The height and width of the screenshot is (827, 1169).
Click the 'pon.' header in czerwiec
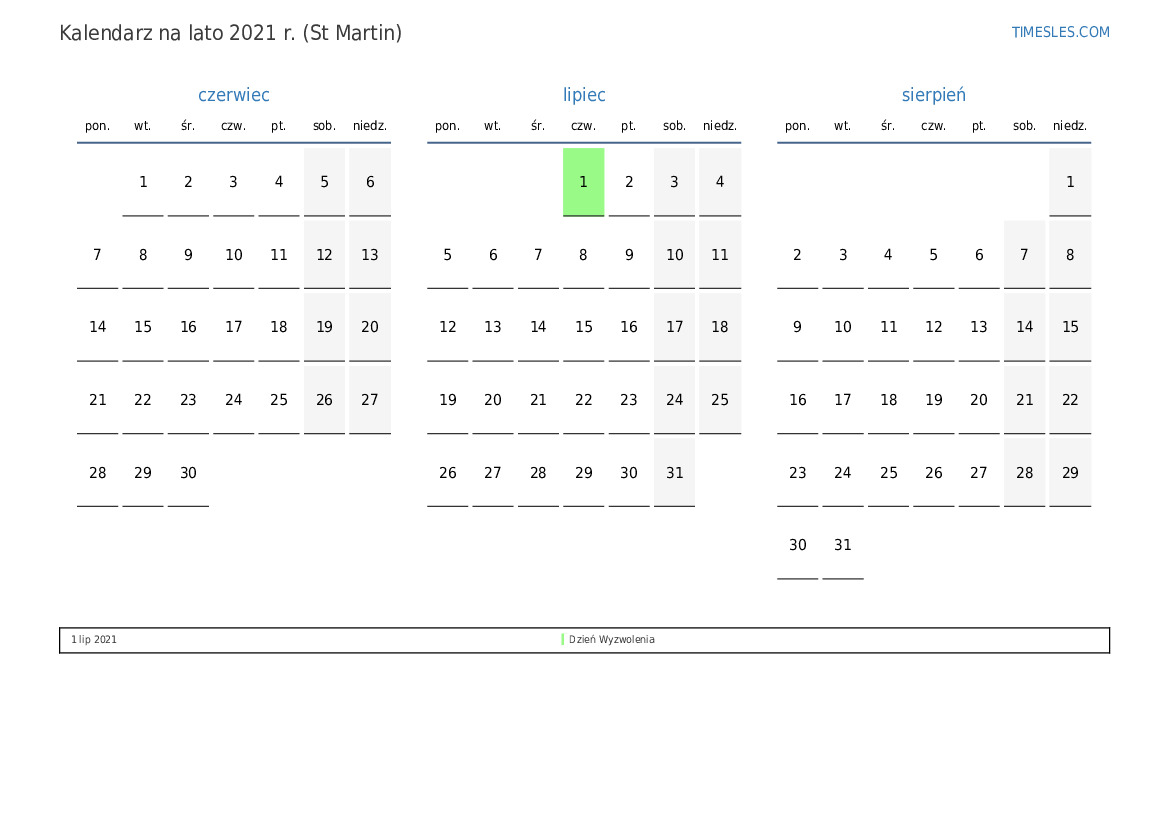pos(98,126)
